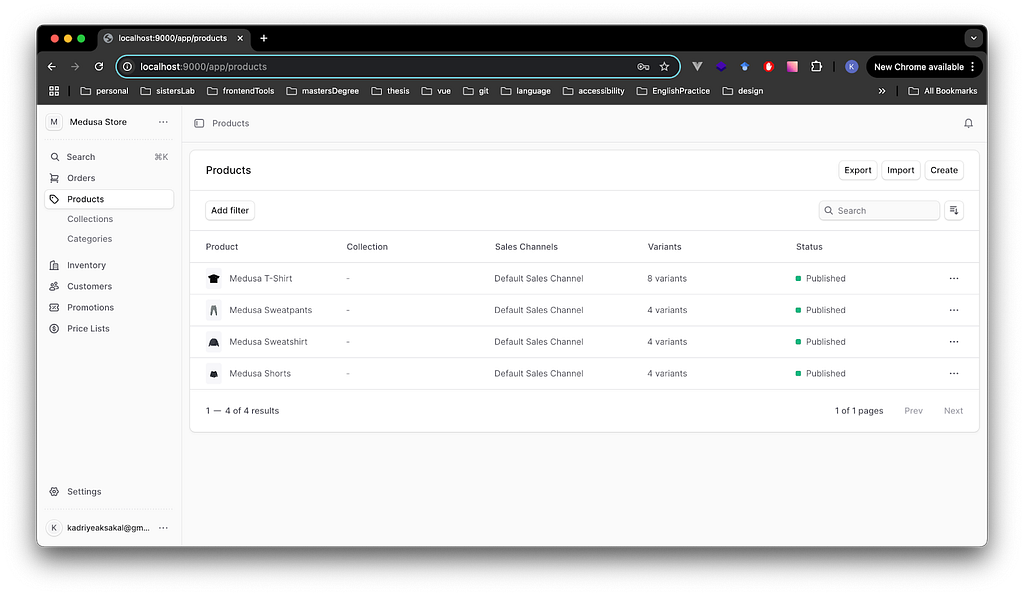Open the password key icon
1024x595 pixels.
click(x=643, y=67)
